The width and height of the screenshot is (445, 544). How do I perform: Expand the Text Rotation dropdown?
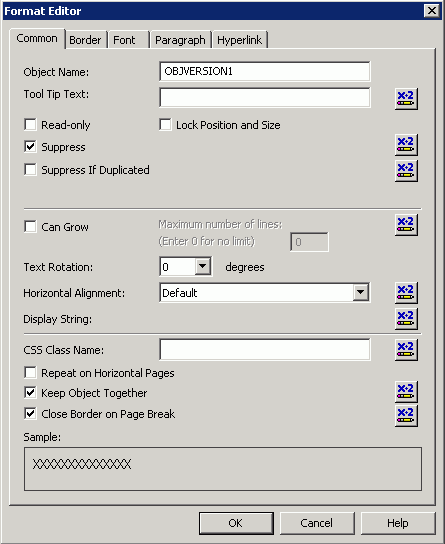(203, 266)
